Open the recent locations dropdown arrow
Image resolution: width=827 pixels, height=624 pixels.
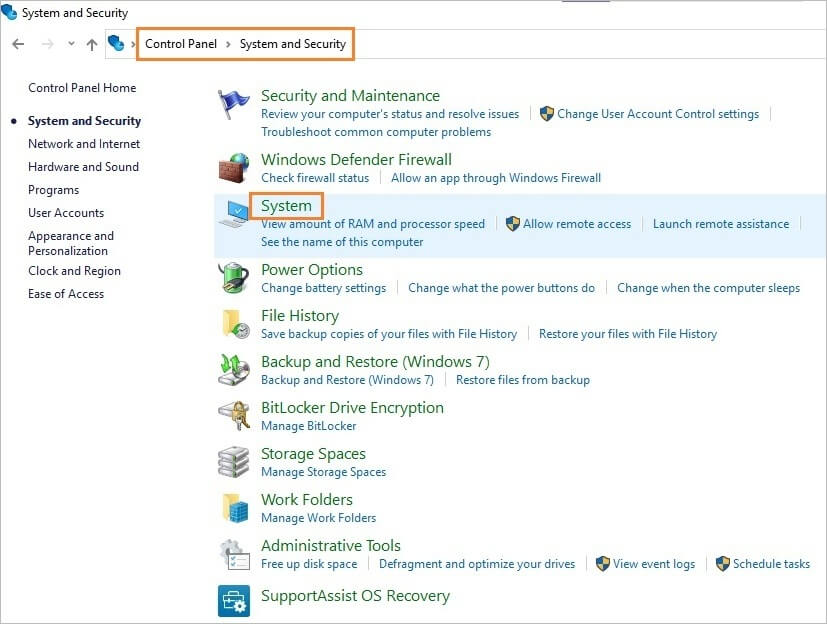coord(71,44)
